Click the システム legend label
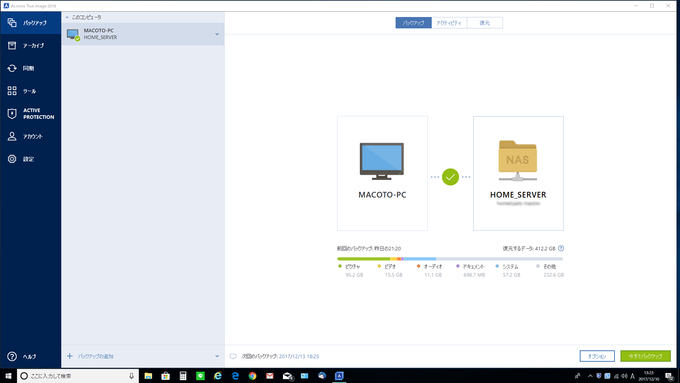This screenshot has height=383, width=680. [x=510, y=267]
